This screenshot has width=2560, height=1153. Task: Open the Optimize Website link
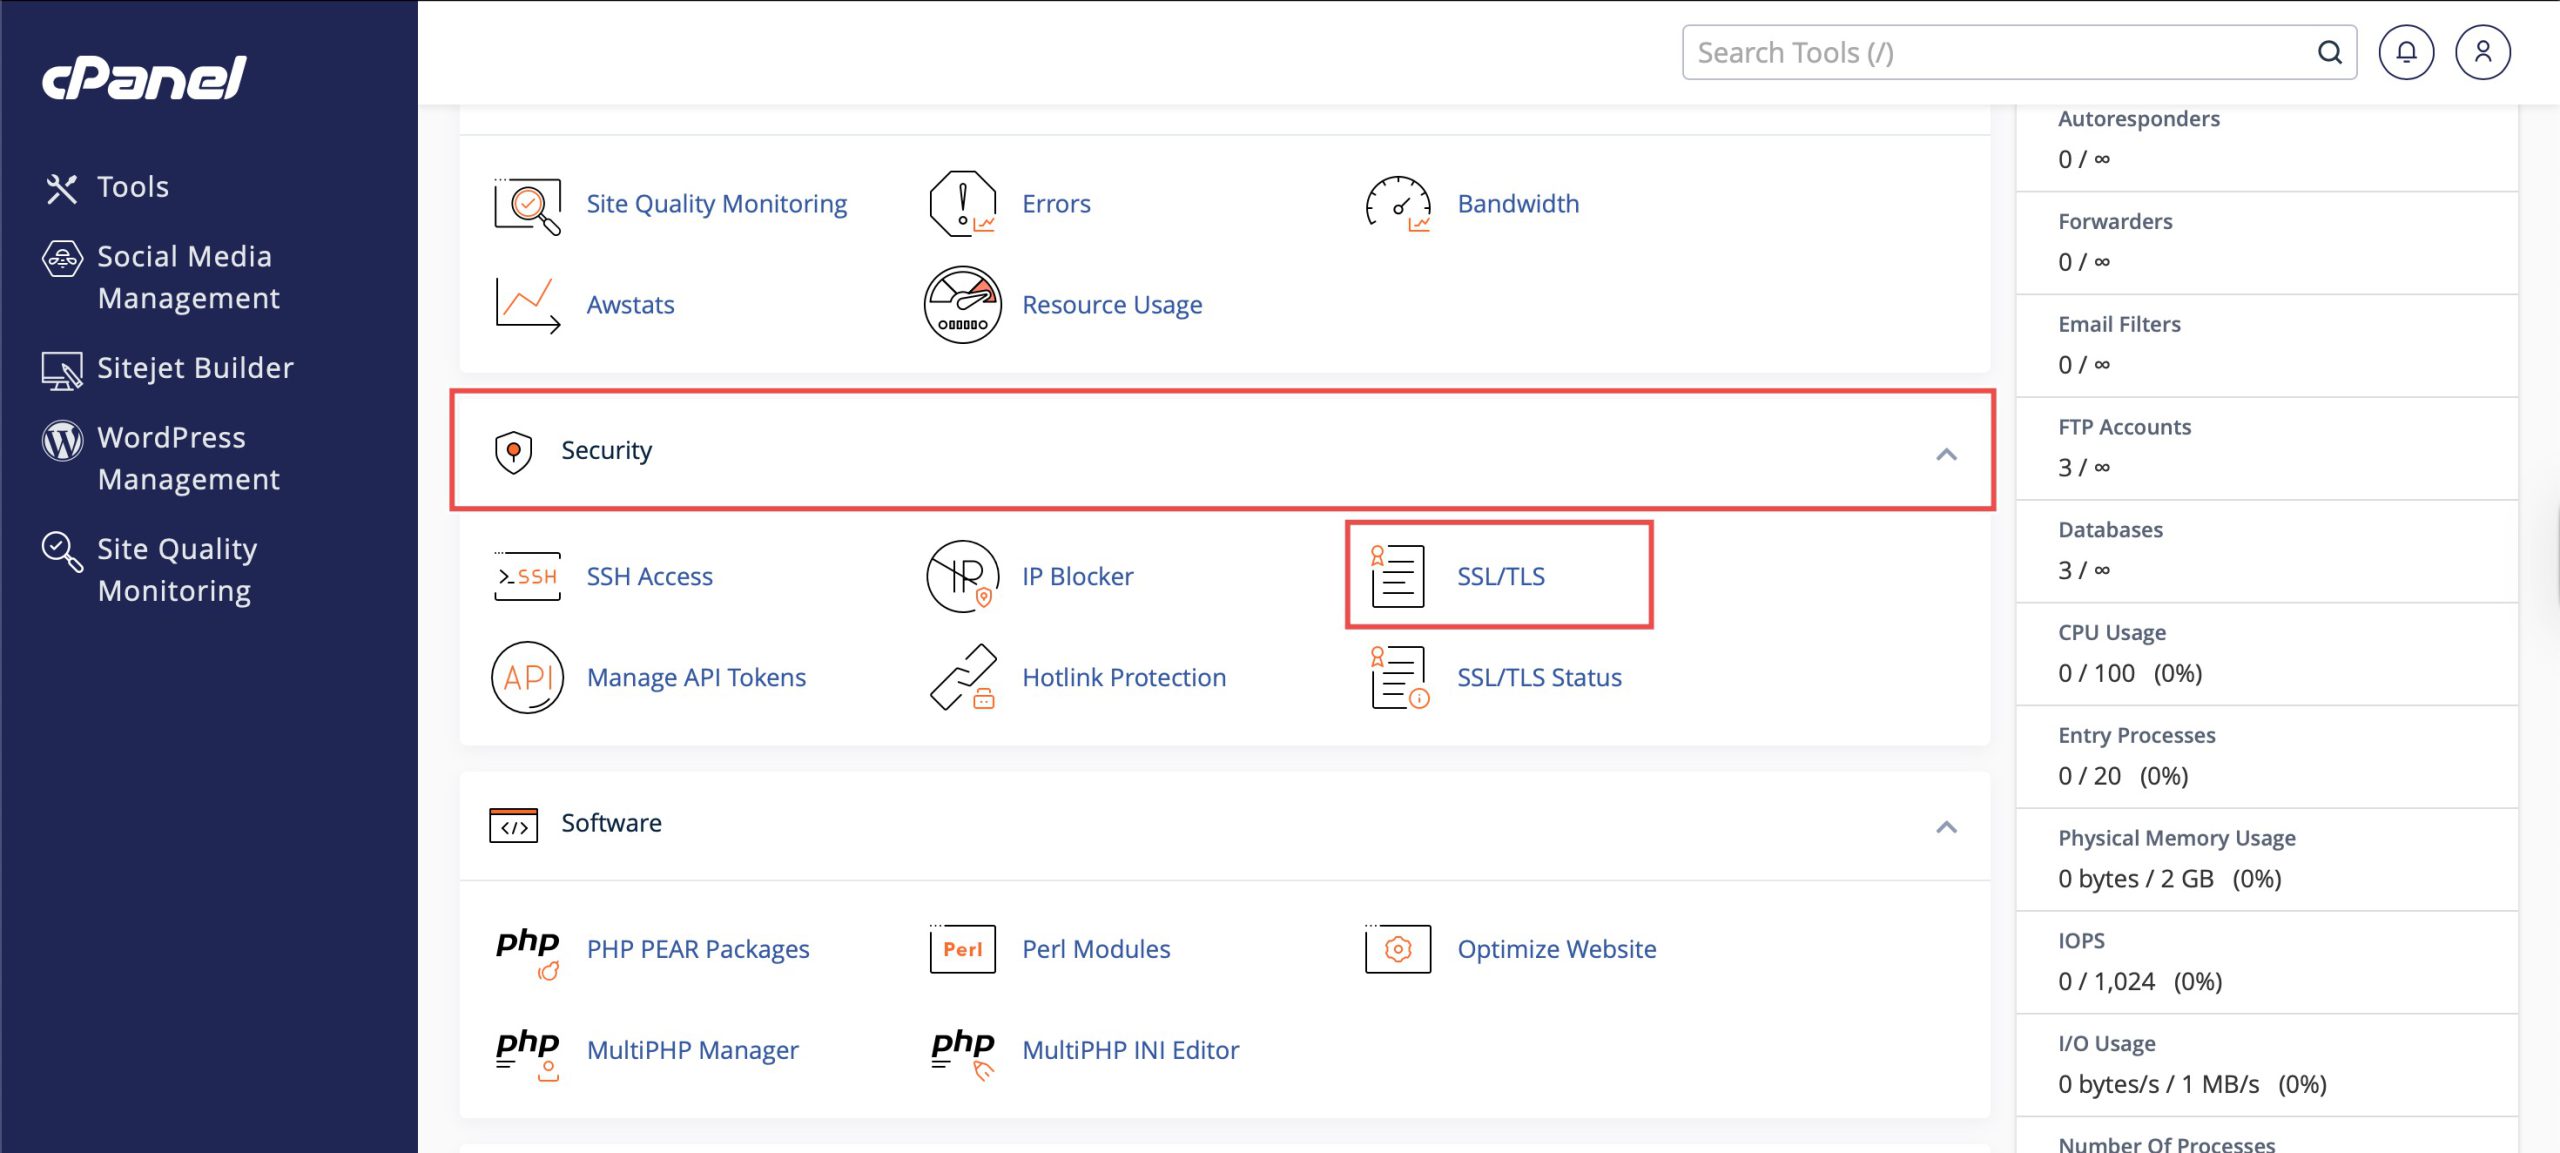point(1556,949)
